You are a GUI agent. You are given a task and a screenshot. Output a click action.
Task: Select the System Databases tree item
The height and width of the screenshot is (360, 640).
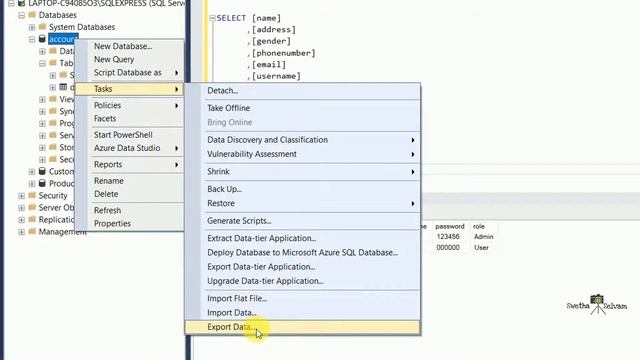82,27
